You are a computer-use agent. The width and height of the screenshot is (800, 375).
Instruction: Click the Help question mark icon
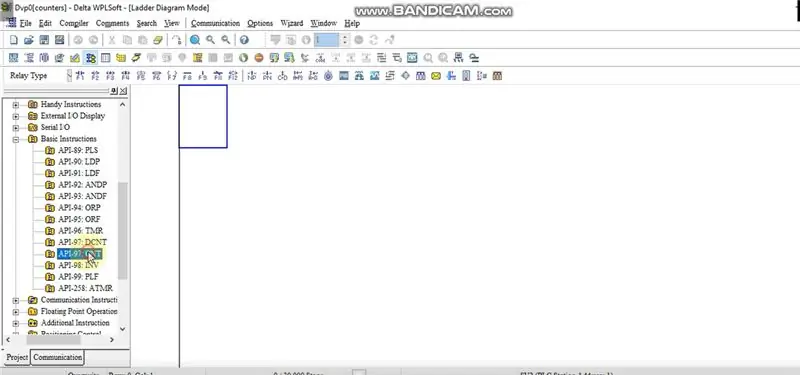pos(244,40)
